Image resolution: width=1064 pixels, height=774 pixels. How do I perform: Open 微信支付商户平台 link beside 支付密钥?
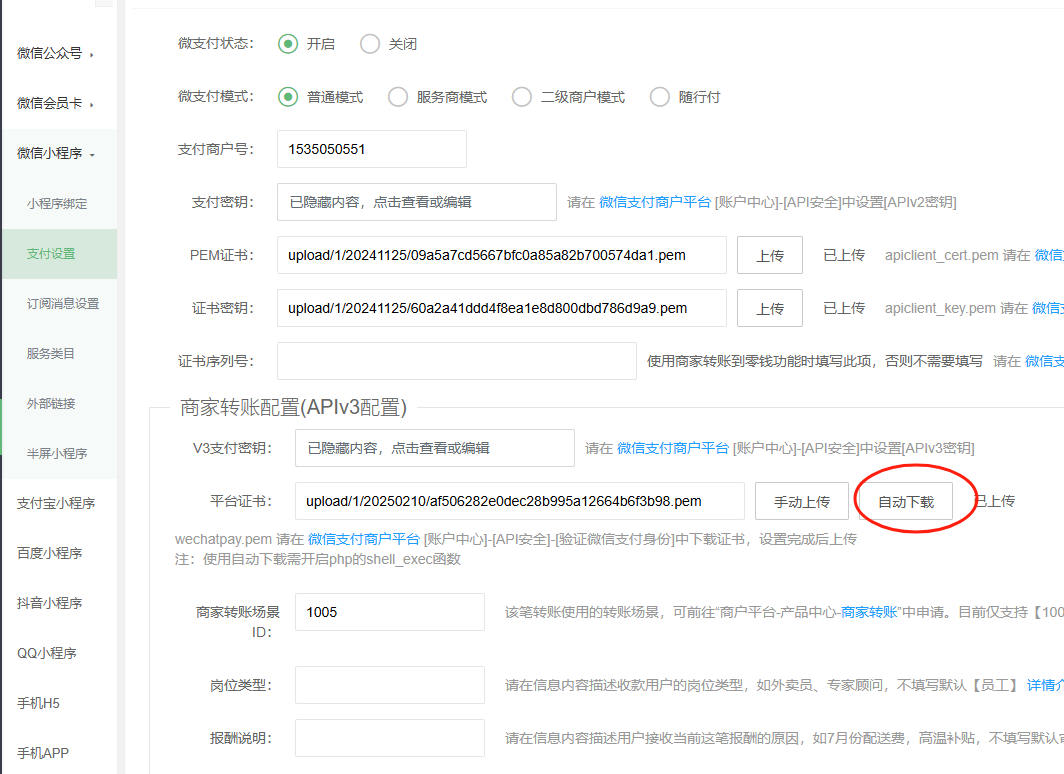click(x=655, y=202)
